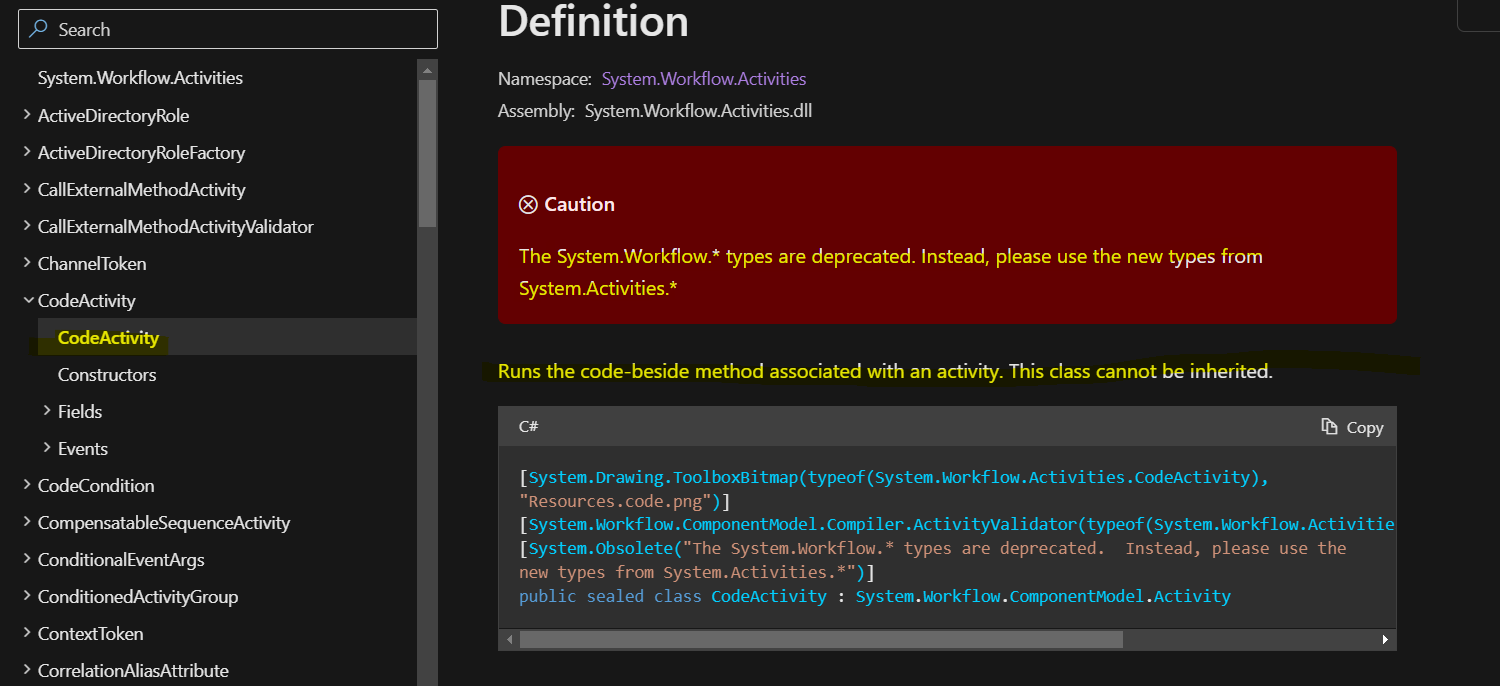Expand ChannelToken in the sidebar
Viewport: 1500px width, 686px height.
click(26, 264)
